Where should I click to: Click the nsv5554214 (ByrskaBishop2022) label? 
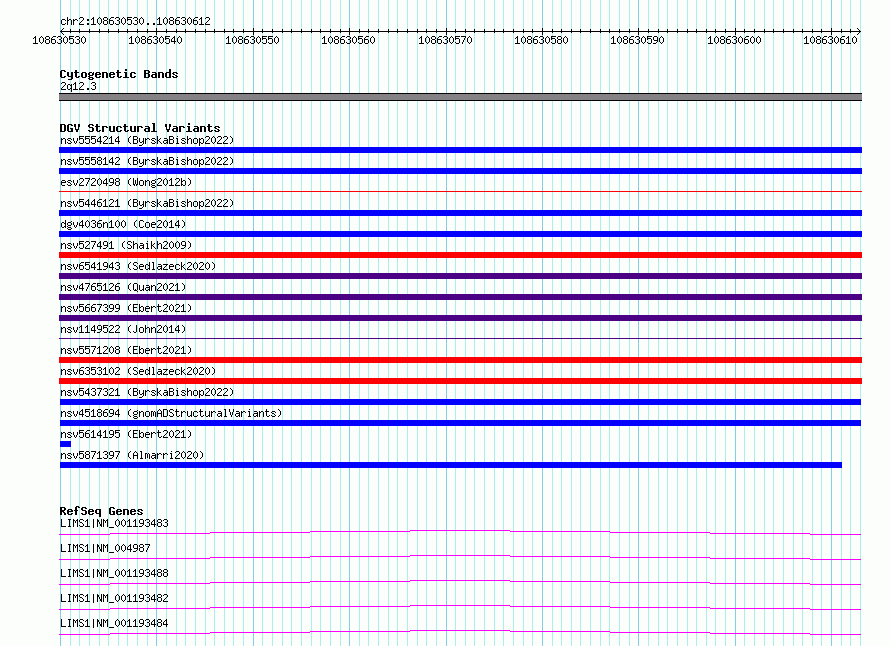click(147, 140)
